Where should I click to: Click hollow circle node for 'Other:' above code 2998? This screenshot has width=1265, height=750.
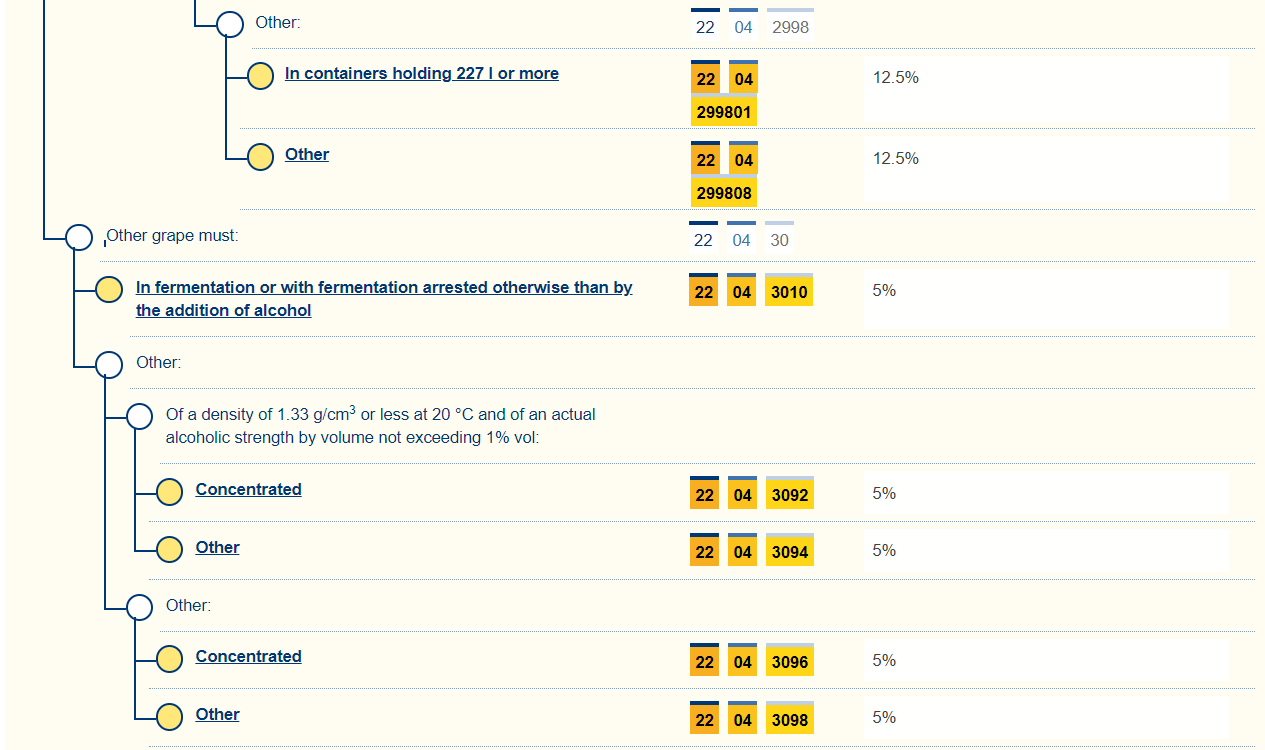click(231, 24)
